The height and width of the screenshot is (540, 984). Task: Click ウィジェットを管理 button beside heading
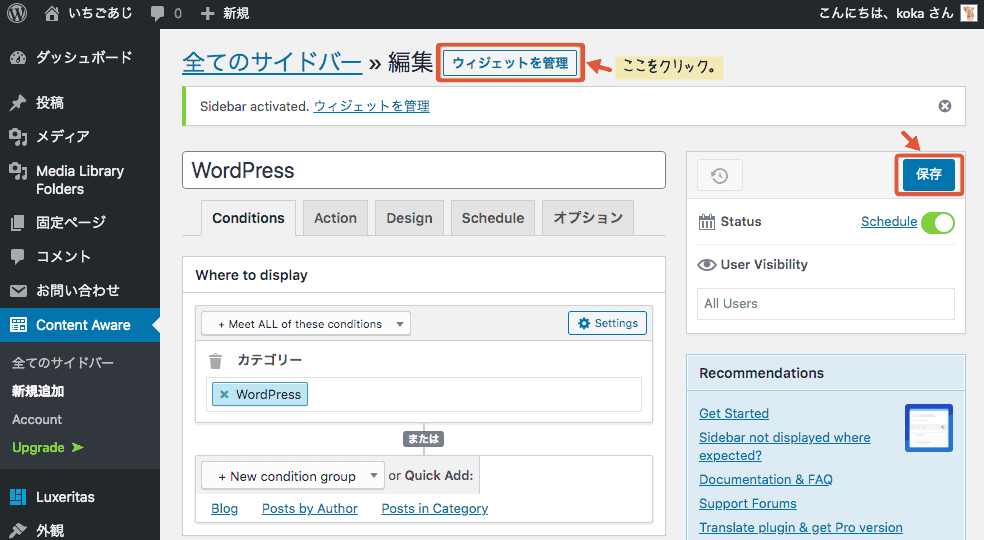[x=510, y=63]
